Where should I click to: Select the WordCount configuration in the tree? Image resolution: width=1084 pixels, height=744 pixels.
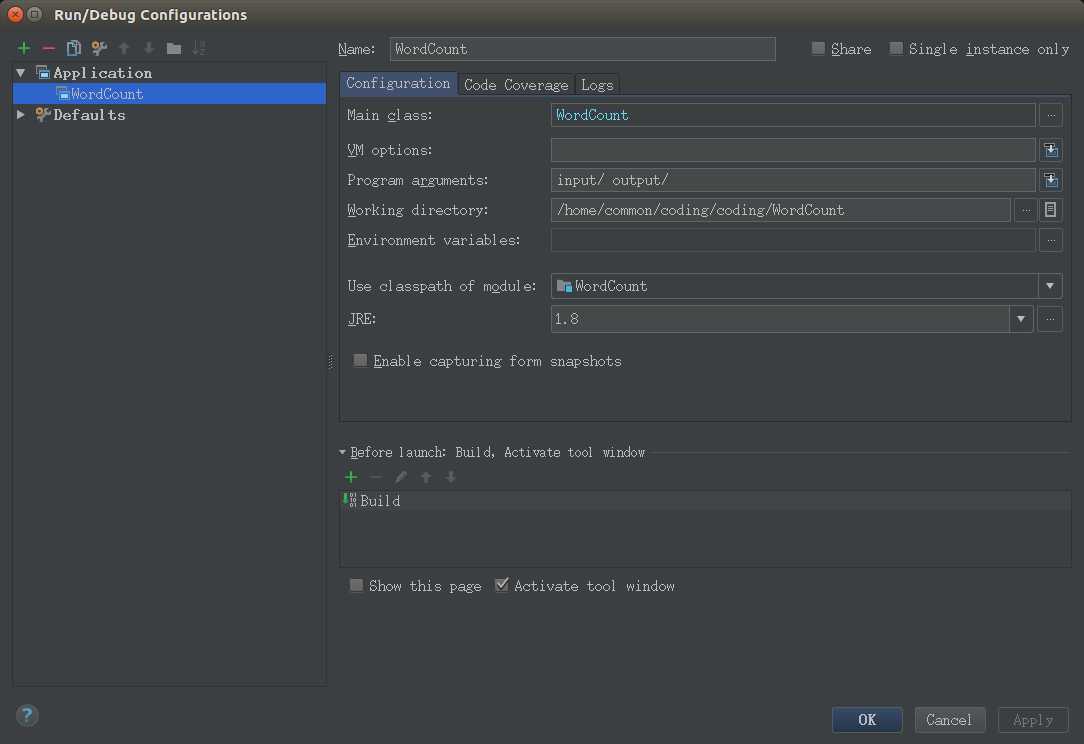169,94
